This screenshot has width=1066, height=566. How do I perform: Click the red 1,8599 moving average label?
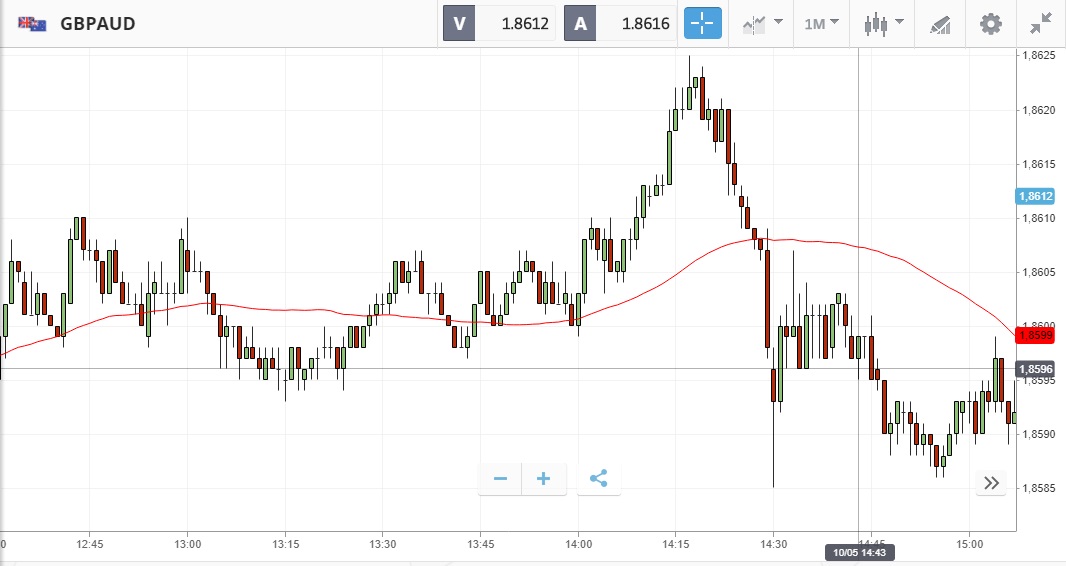[x=1037, y=334]
